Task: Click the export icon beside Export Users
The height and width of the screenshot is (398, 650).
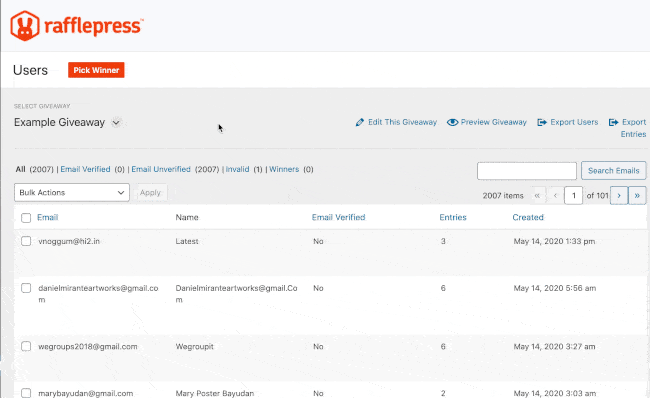Action: pos(542,122)
